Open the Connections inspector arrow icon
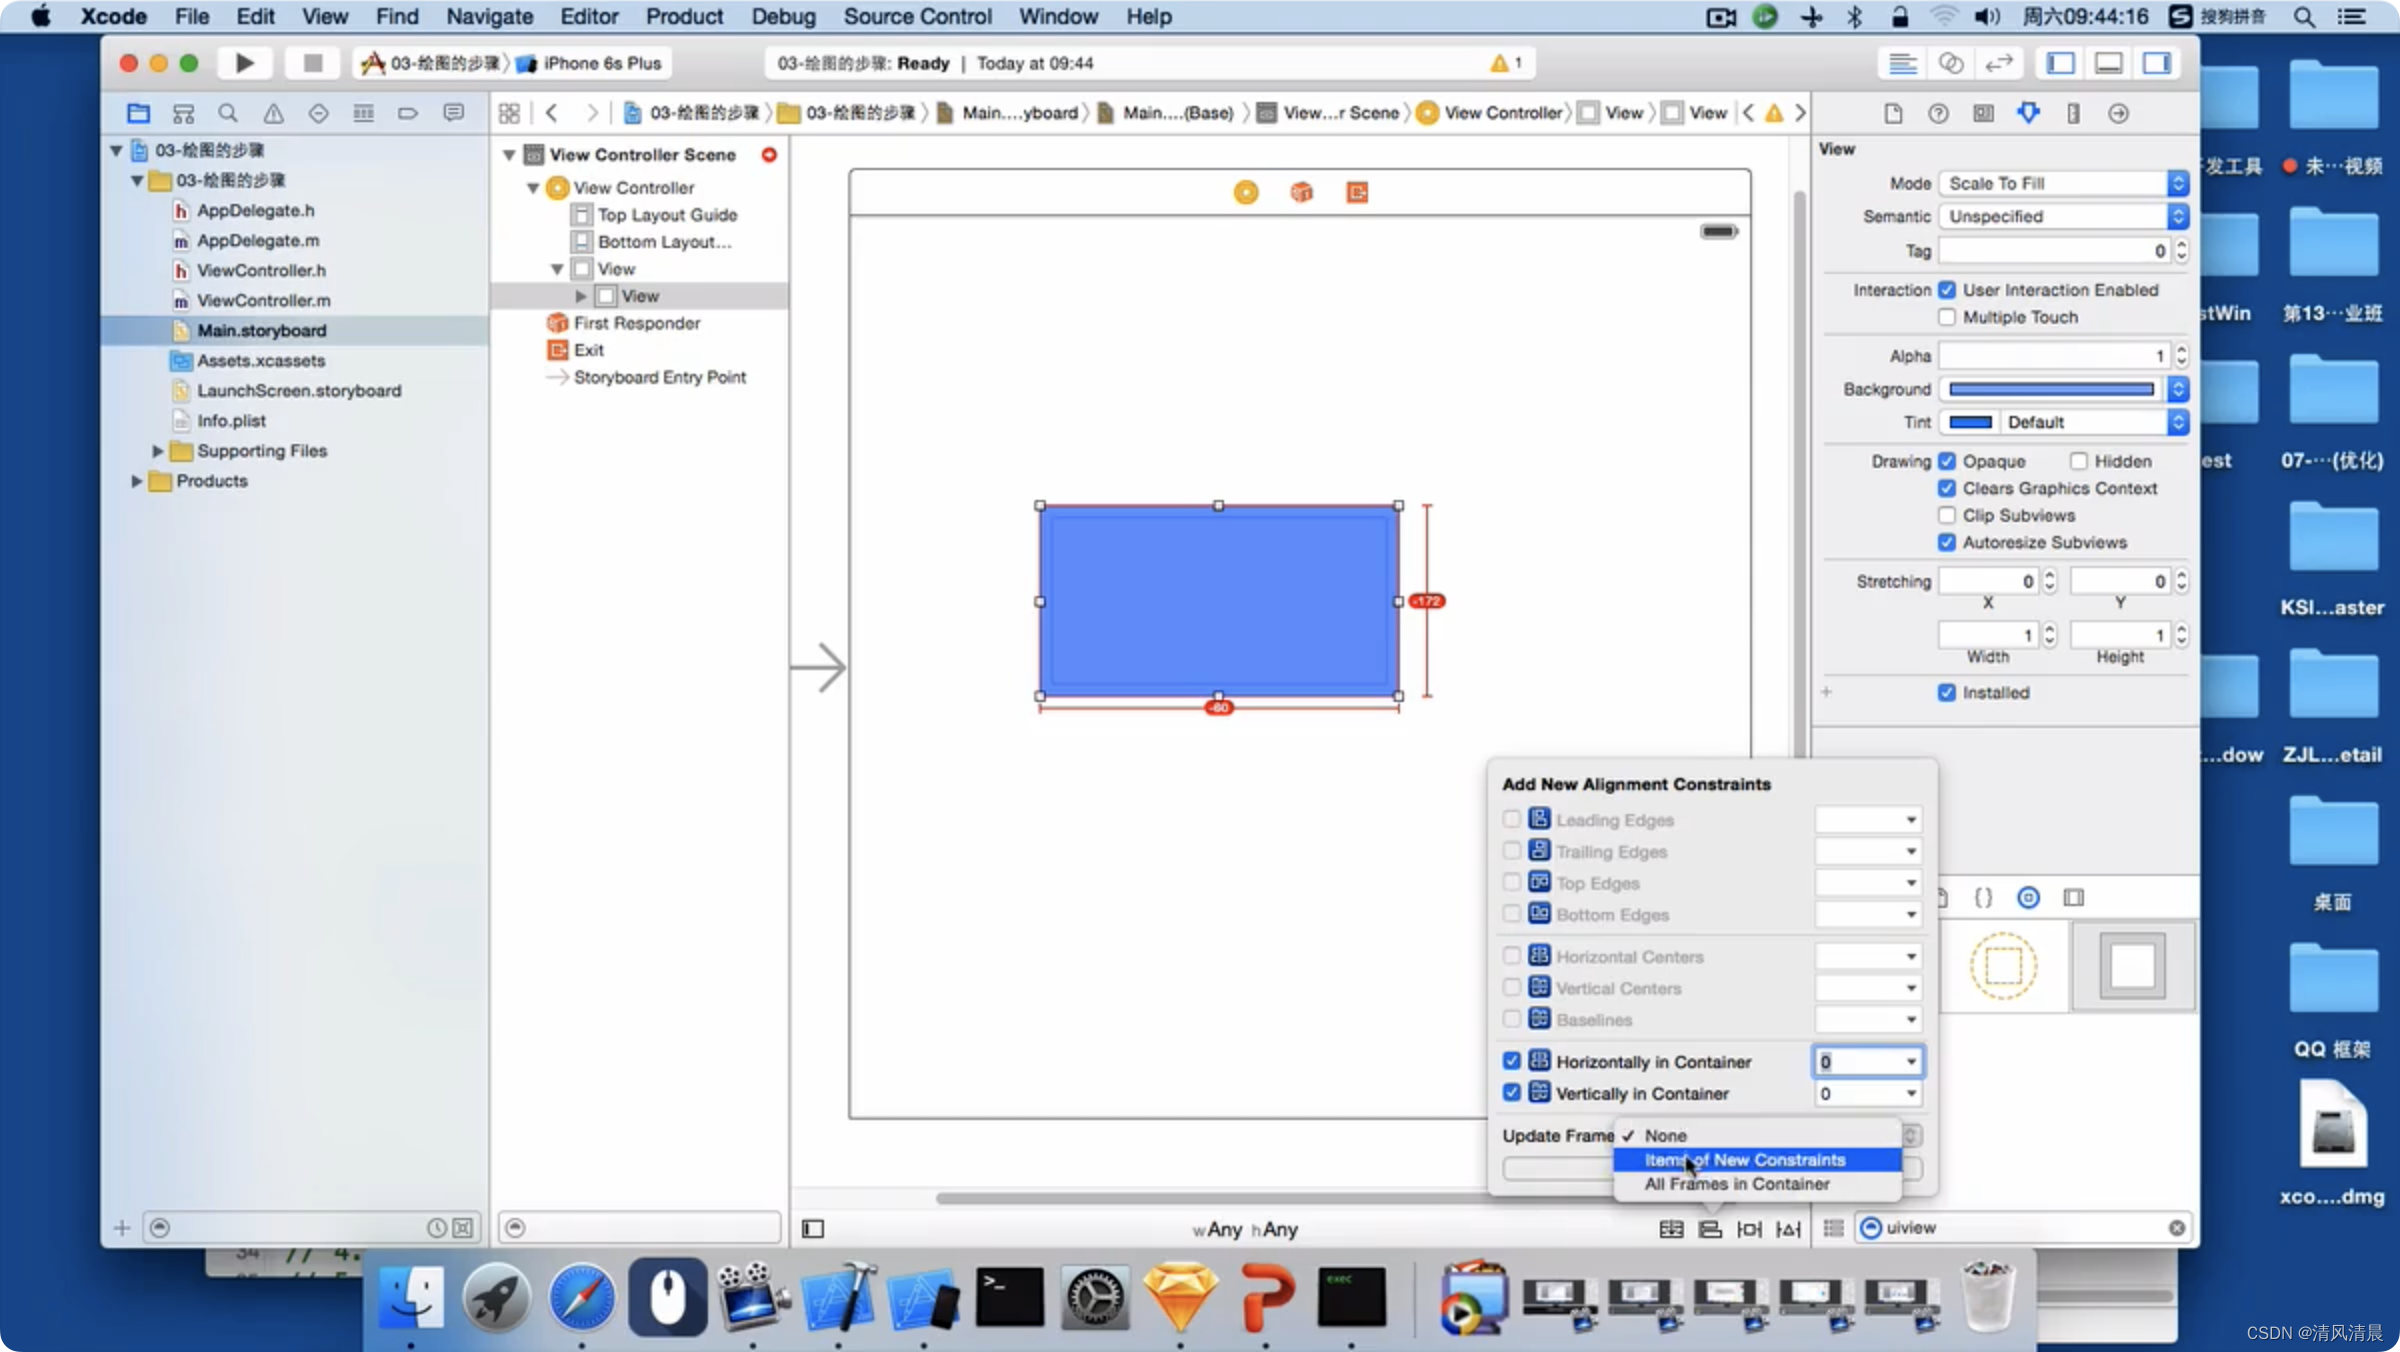Screen dimensions: 2400x1352 click(x=2118, y=113)
